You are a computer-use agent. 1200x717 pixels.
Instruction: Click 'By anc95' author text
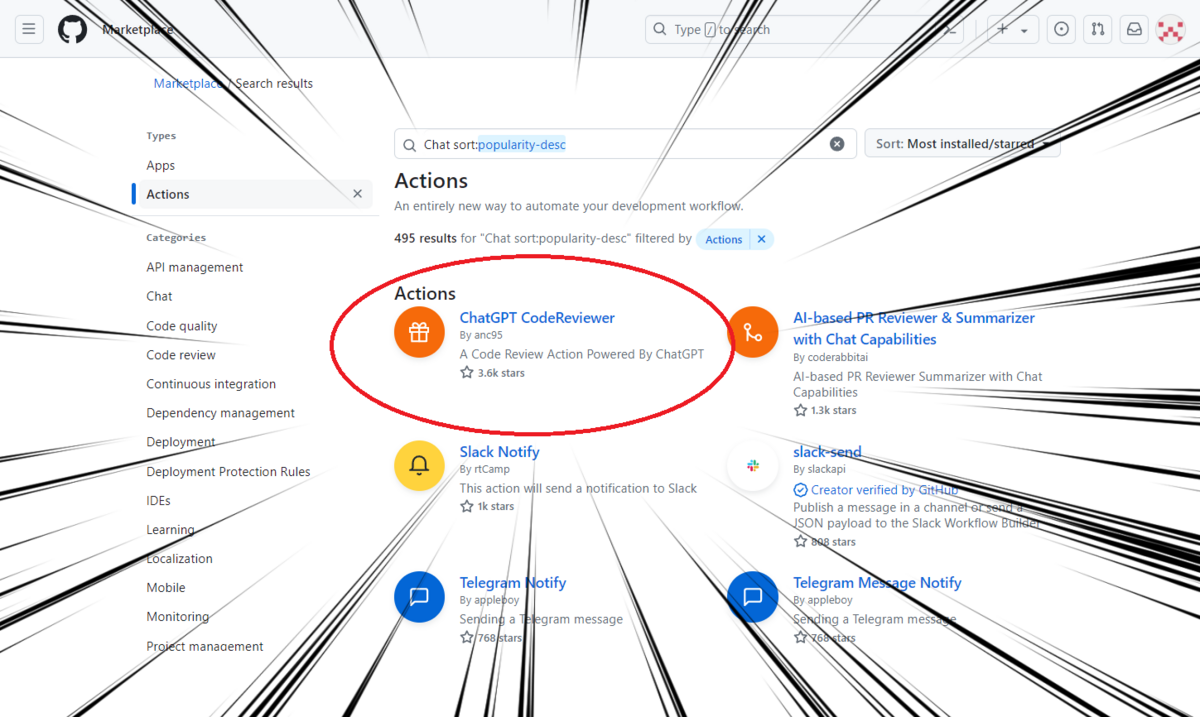[481, 335]
